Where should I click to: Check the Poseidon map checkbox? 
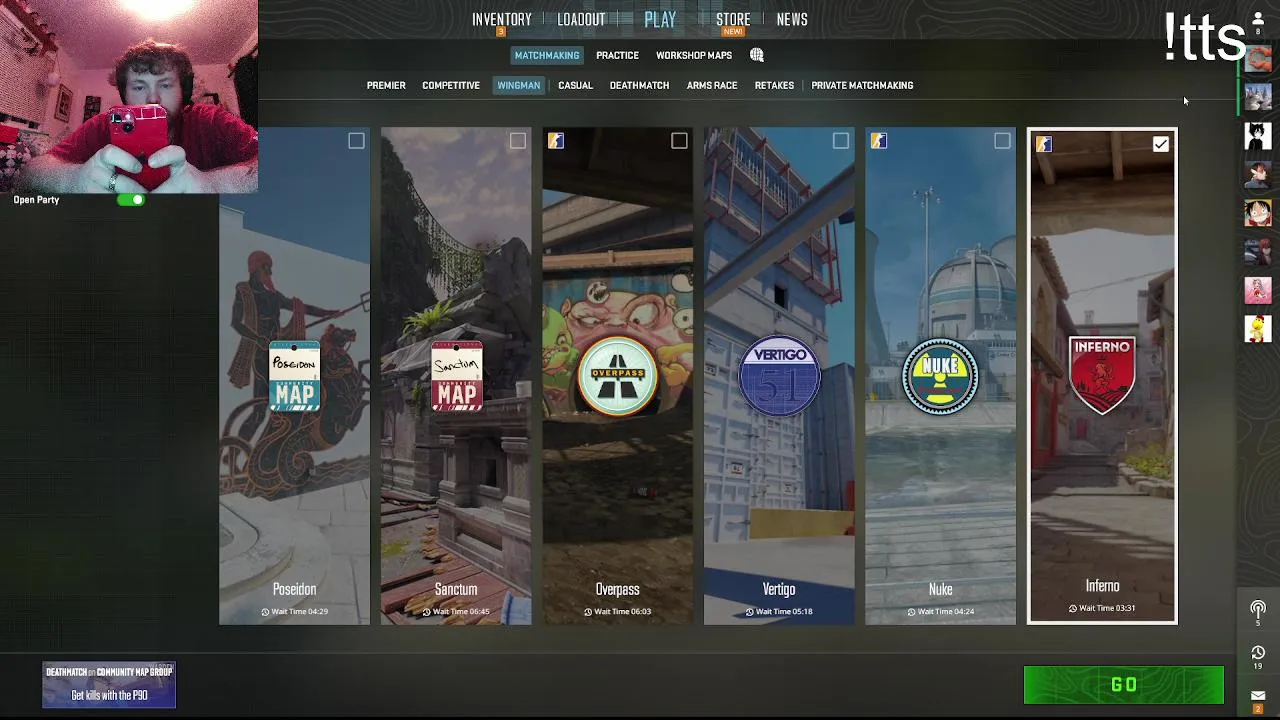[356, 141]
